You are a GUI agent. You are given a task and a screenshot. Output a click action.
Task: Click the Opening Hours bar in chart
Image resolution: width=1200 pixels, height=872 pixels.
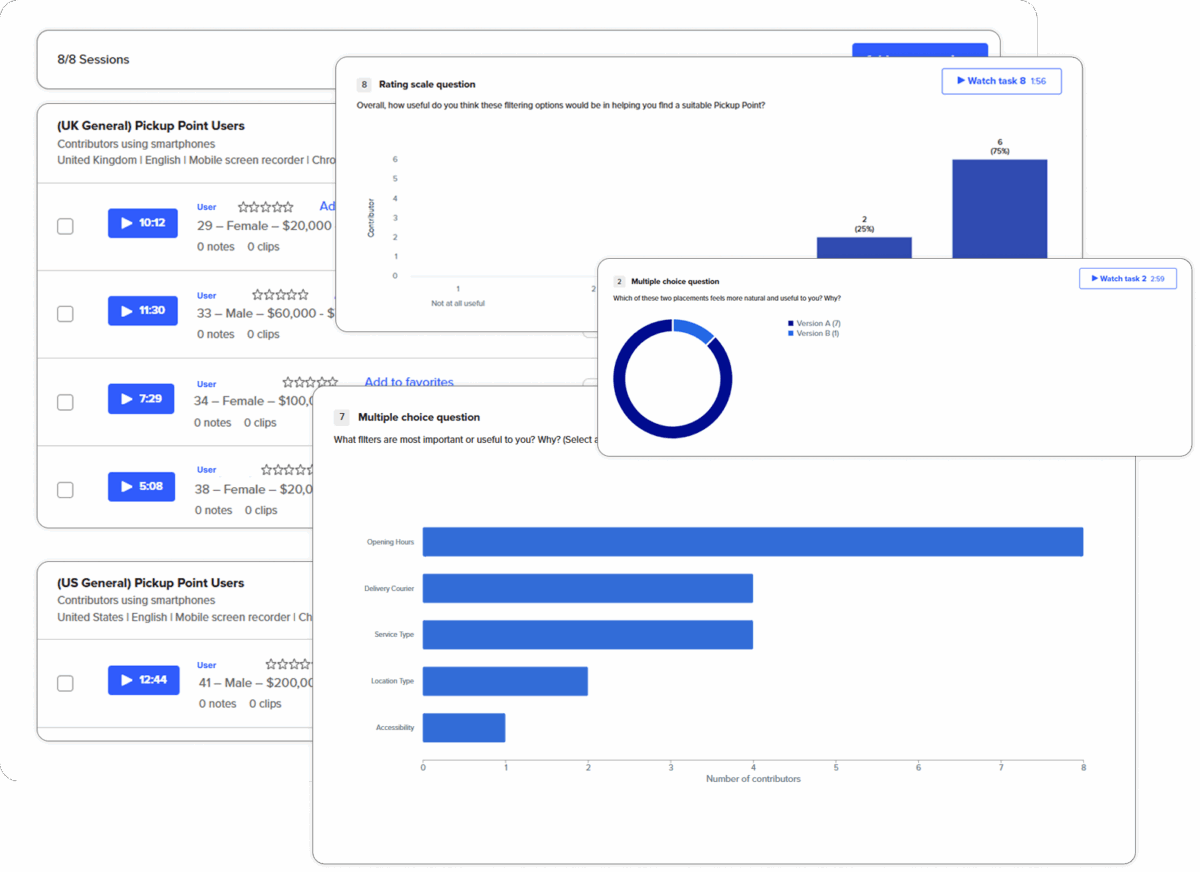pos(752,542)
